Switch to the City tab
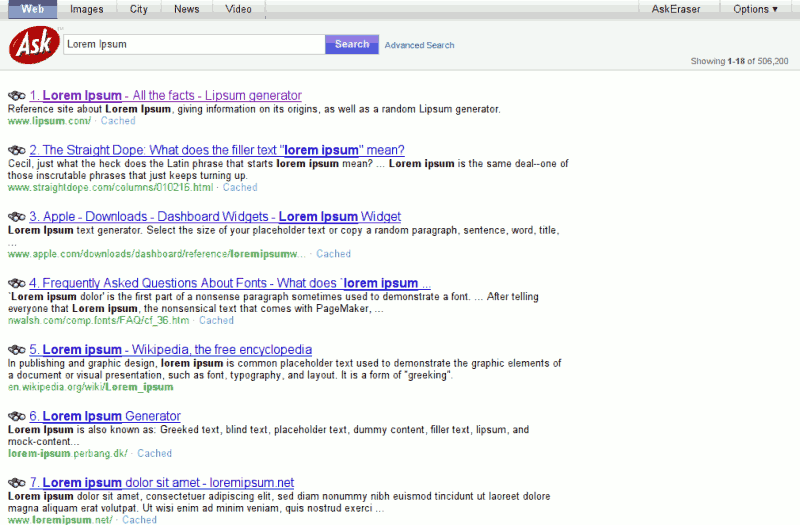Image resolution: width=800 pixels, height=525 pixels. (139, 9)
